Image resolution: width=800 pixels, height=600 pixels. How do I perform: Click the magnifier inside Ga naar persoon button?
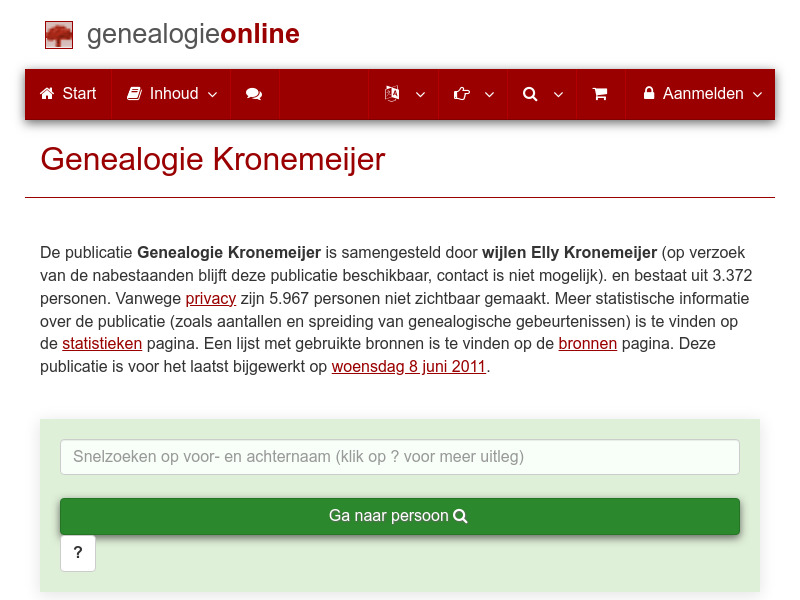(460, 516)
